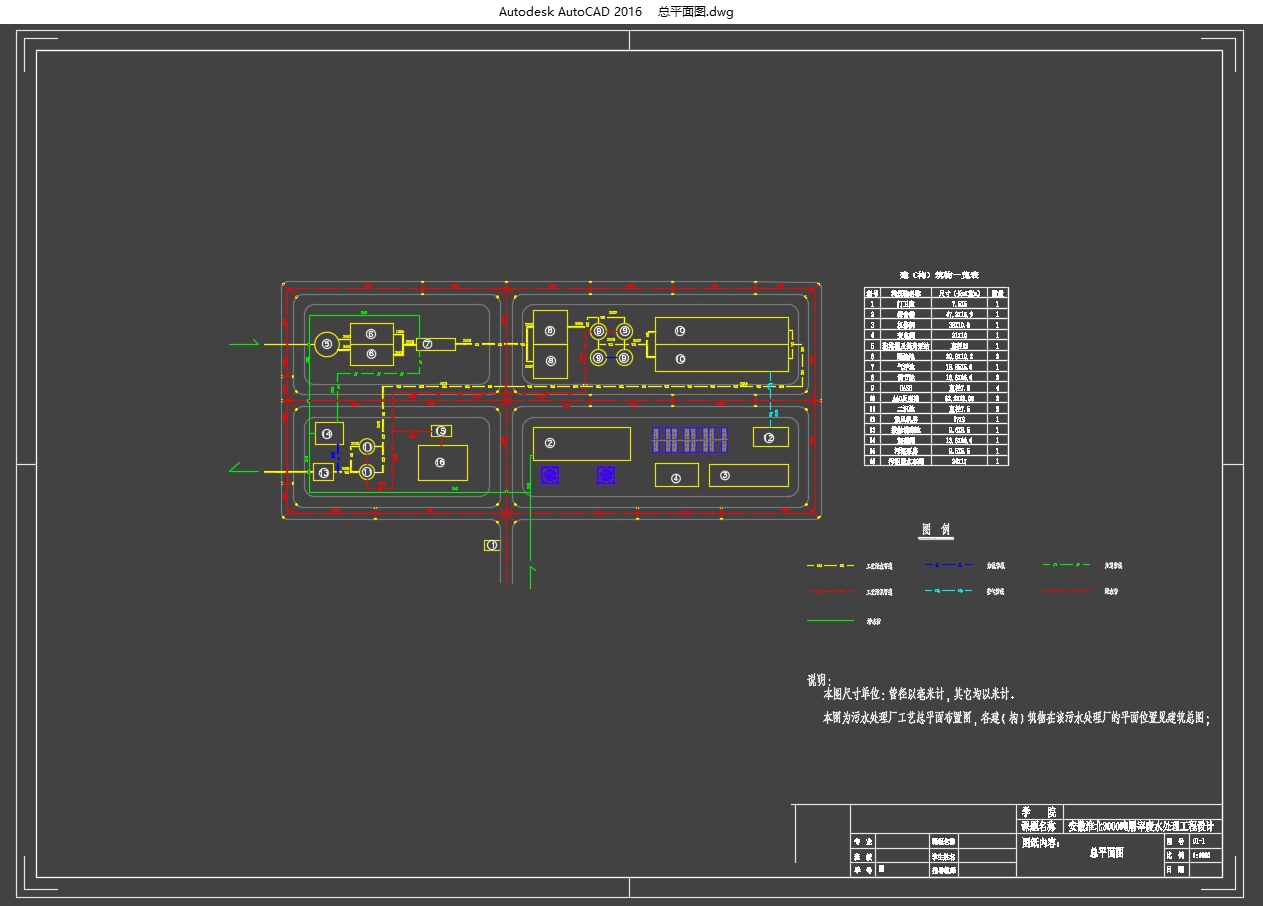Select the 总平面图 title block cell
The image size is (1263, 906).
[x=1106, y=853]
